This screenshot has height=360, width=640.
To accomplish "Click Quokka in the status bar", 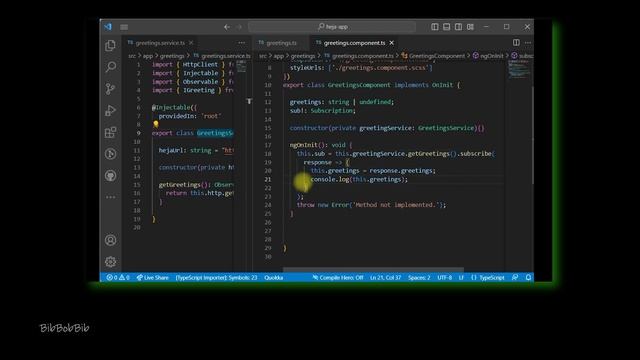I will coord(273,278).
